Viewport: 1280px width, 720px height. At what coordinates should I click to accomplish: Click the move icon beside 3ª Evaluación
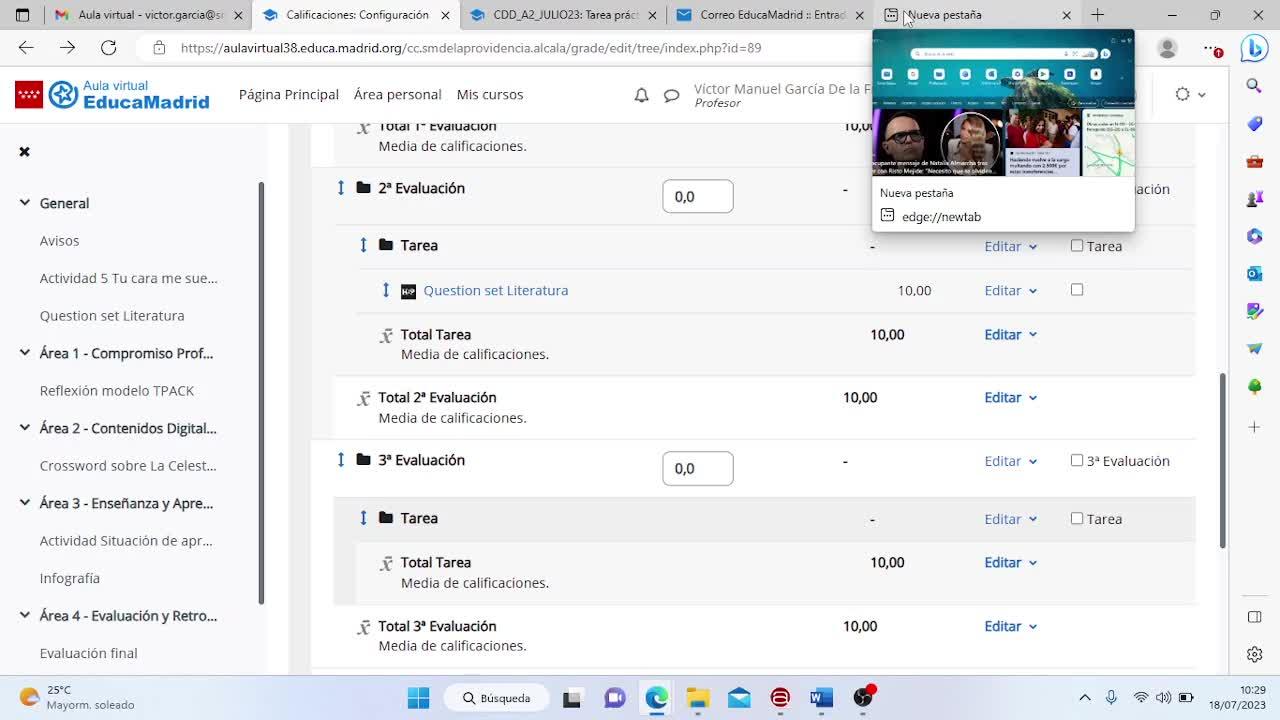[x=341, y=460]
